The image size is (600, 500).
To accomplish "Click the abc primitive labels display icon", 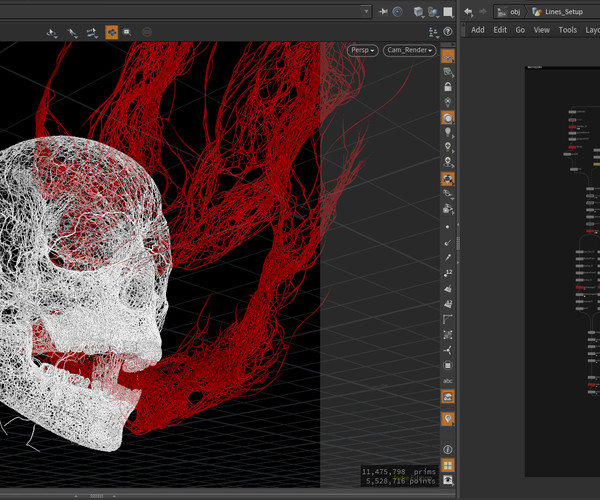I will [448, 380].
